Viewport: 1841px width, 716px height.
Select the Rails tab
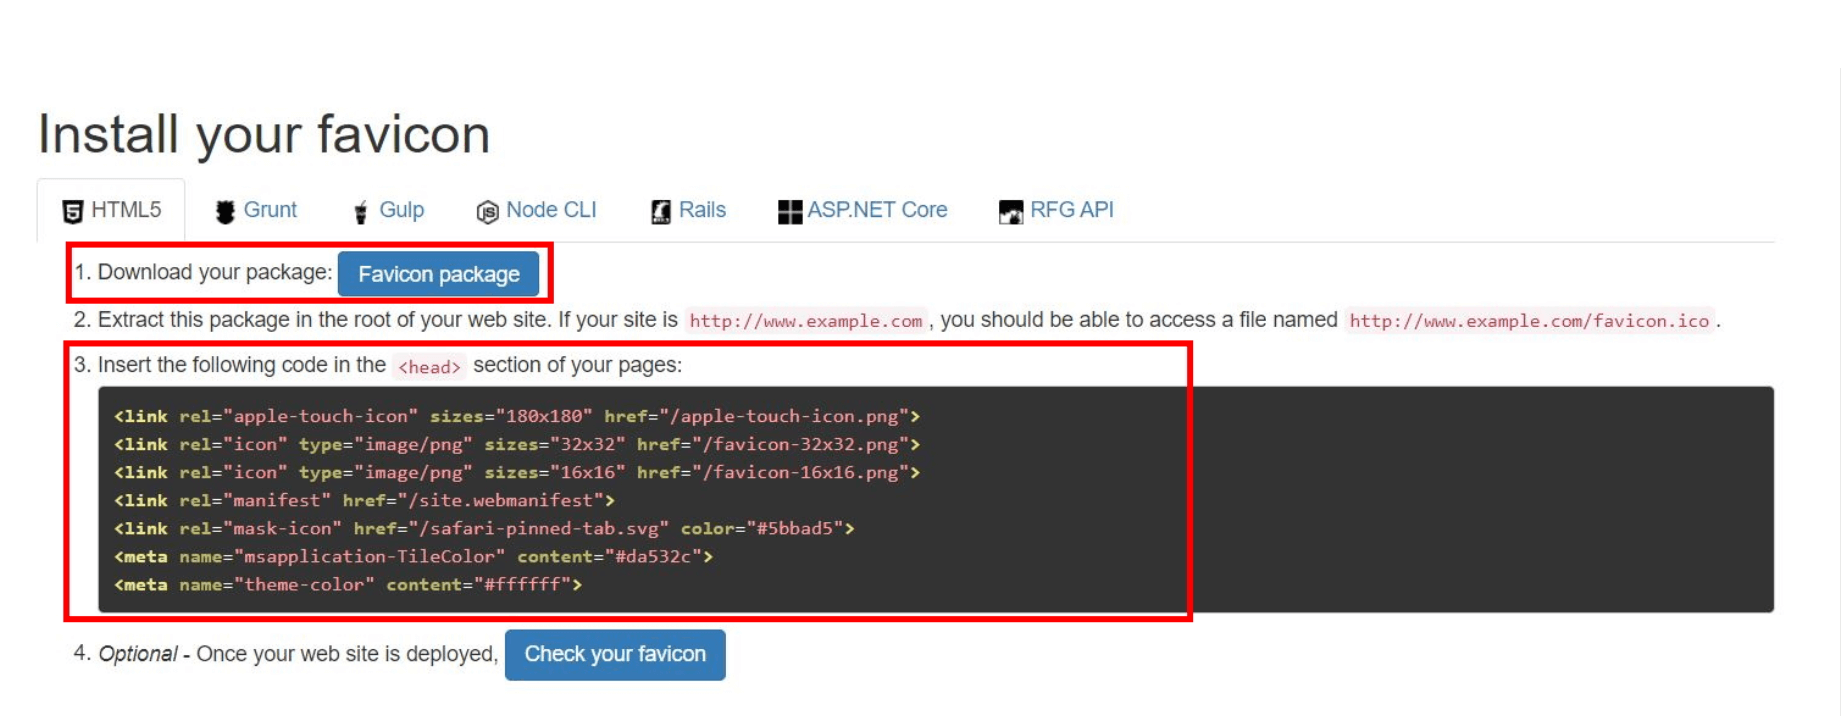689,210
